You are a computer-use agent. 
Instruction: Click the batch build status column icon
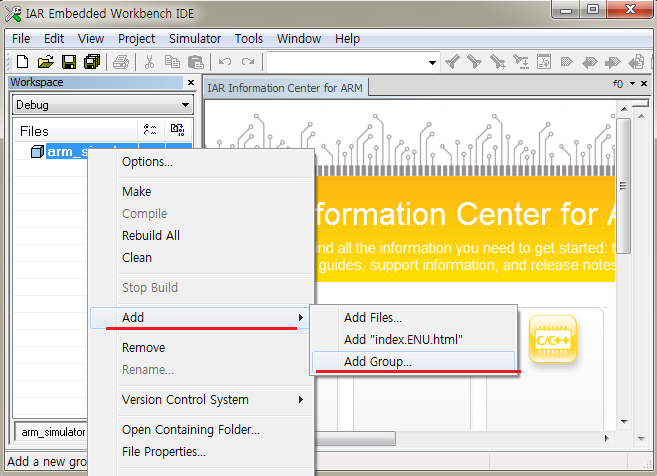pos(178,130)
